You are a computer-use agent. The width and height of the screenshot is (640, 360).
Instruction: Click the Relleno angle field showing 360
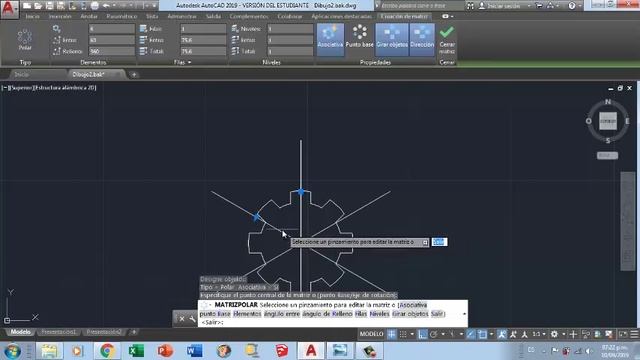pos(111,51)
